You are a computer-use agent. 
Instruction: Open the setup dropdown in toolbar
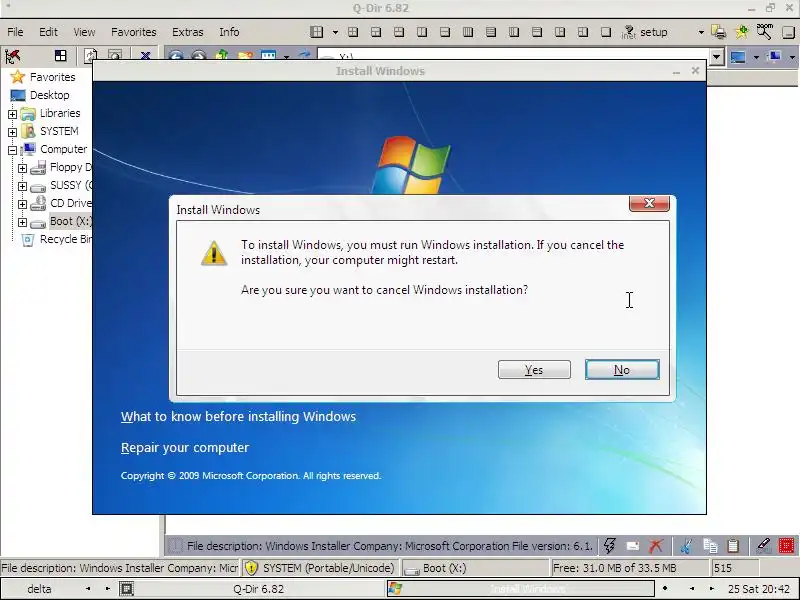click(x=701, y=32)
